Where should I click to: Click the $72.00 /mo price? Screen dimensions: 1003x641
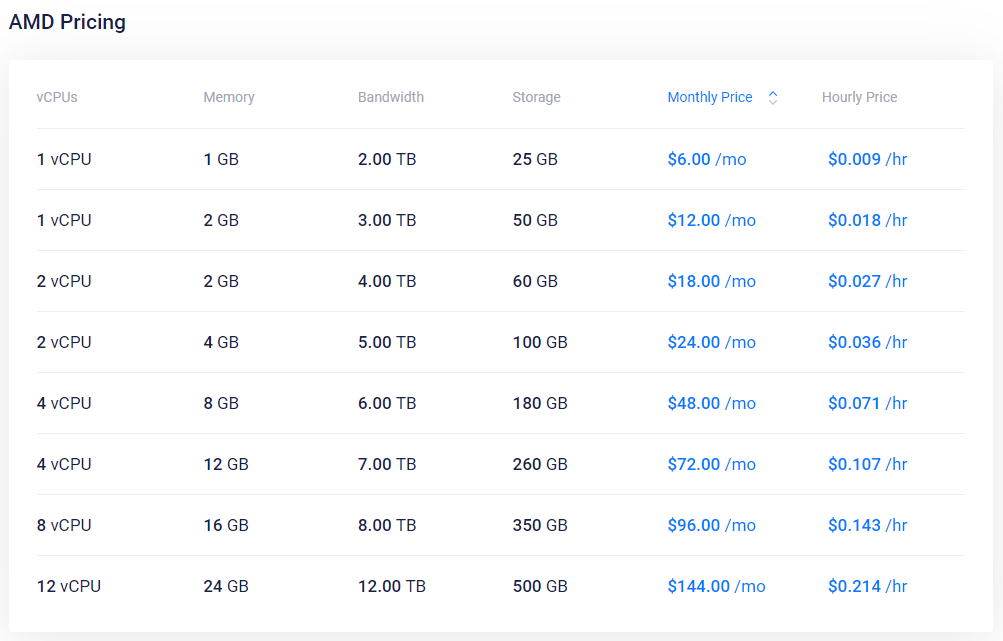[x=711, y=464]
